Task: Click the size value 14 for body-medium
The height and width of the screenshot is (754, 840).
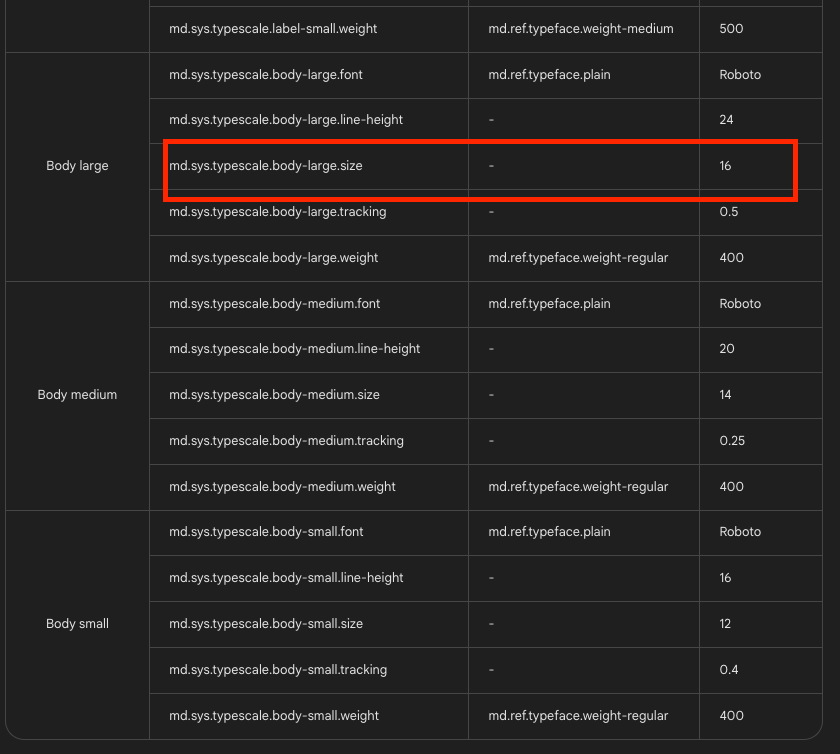Action: coord(724,395)
